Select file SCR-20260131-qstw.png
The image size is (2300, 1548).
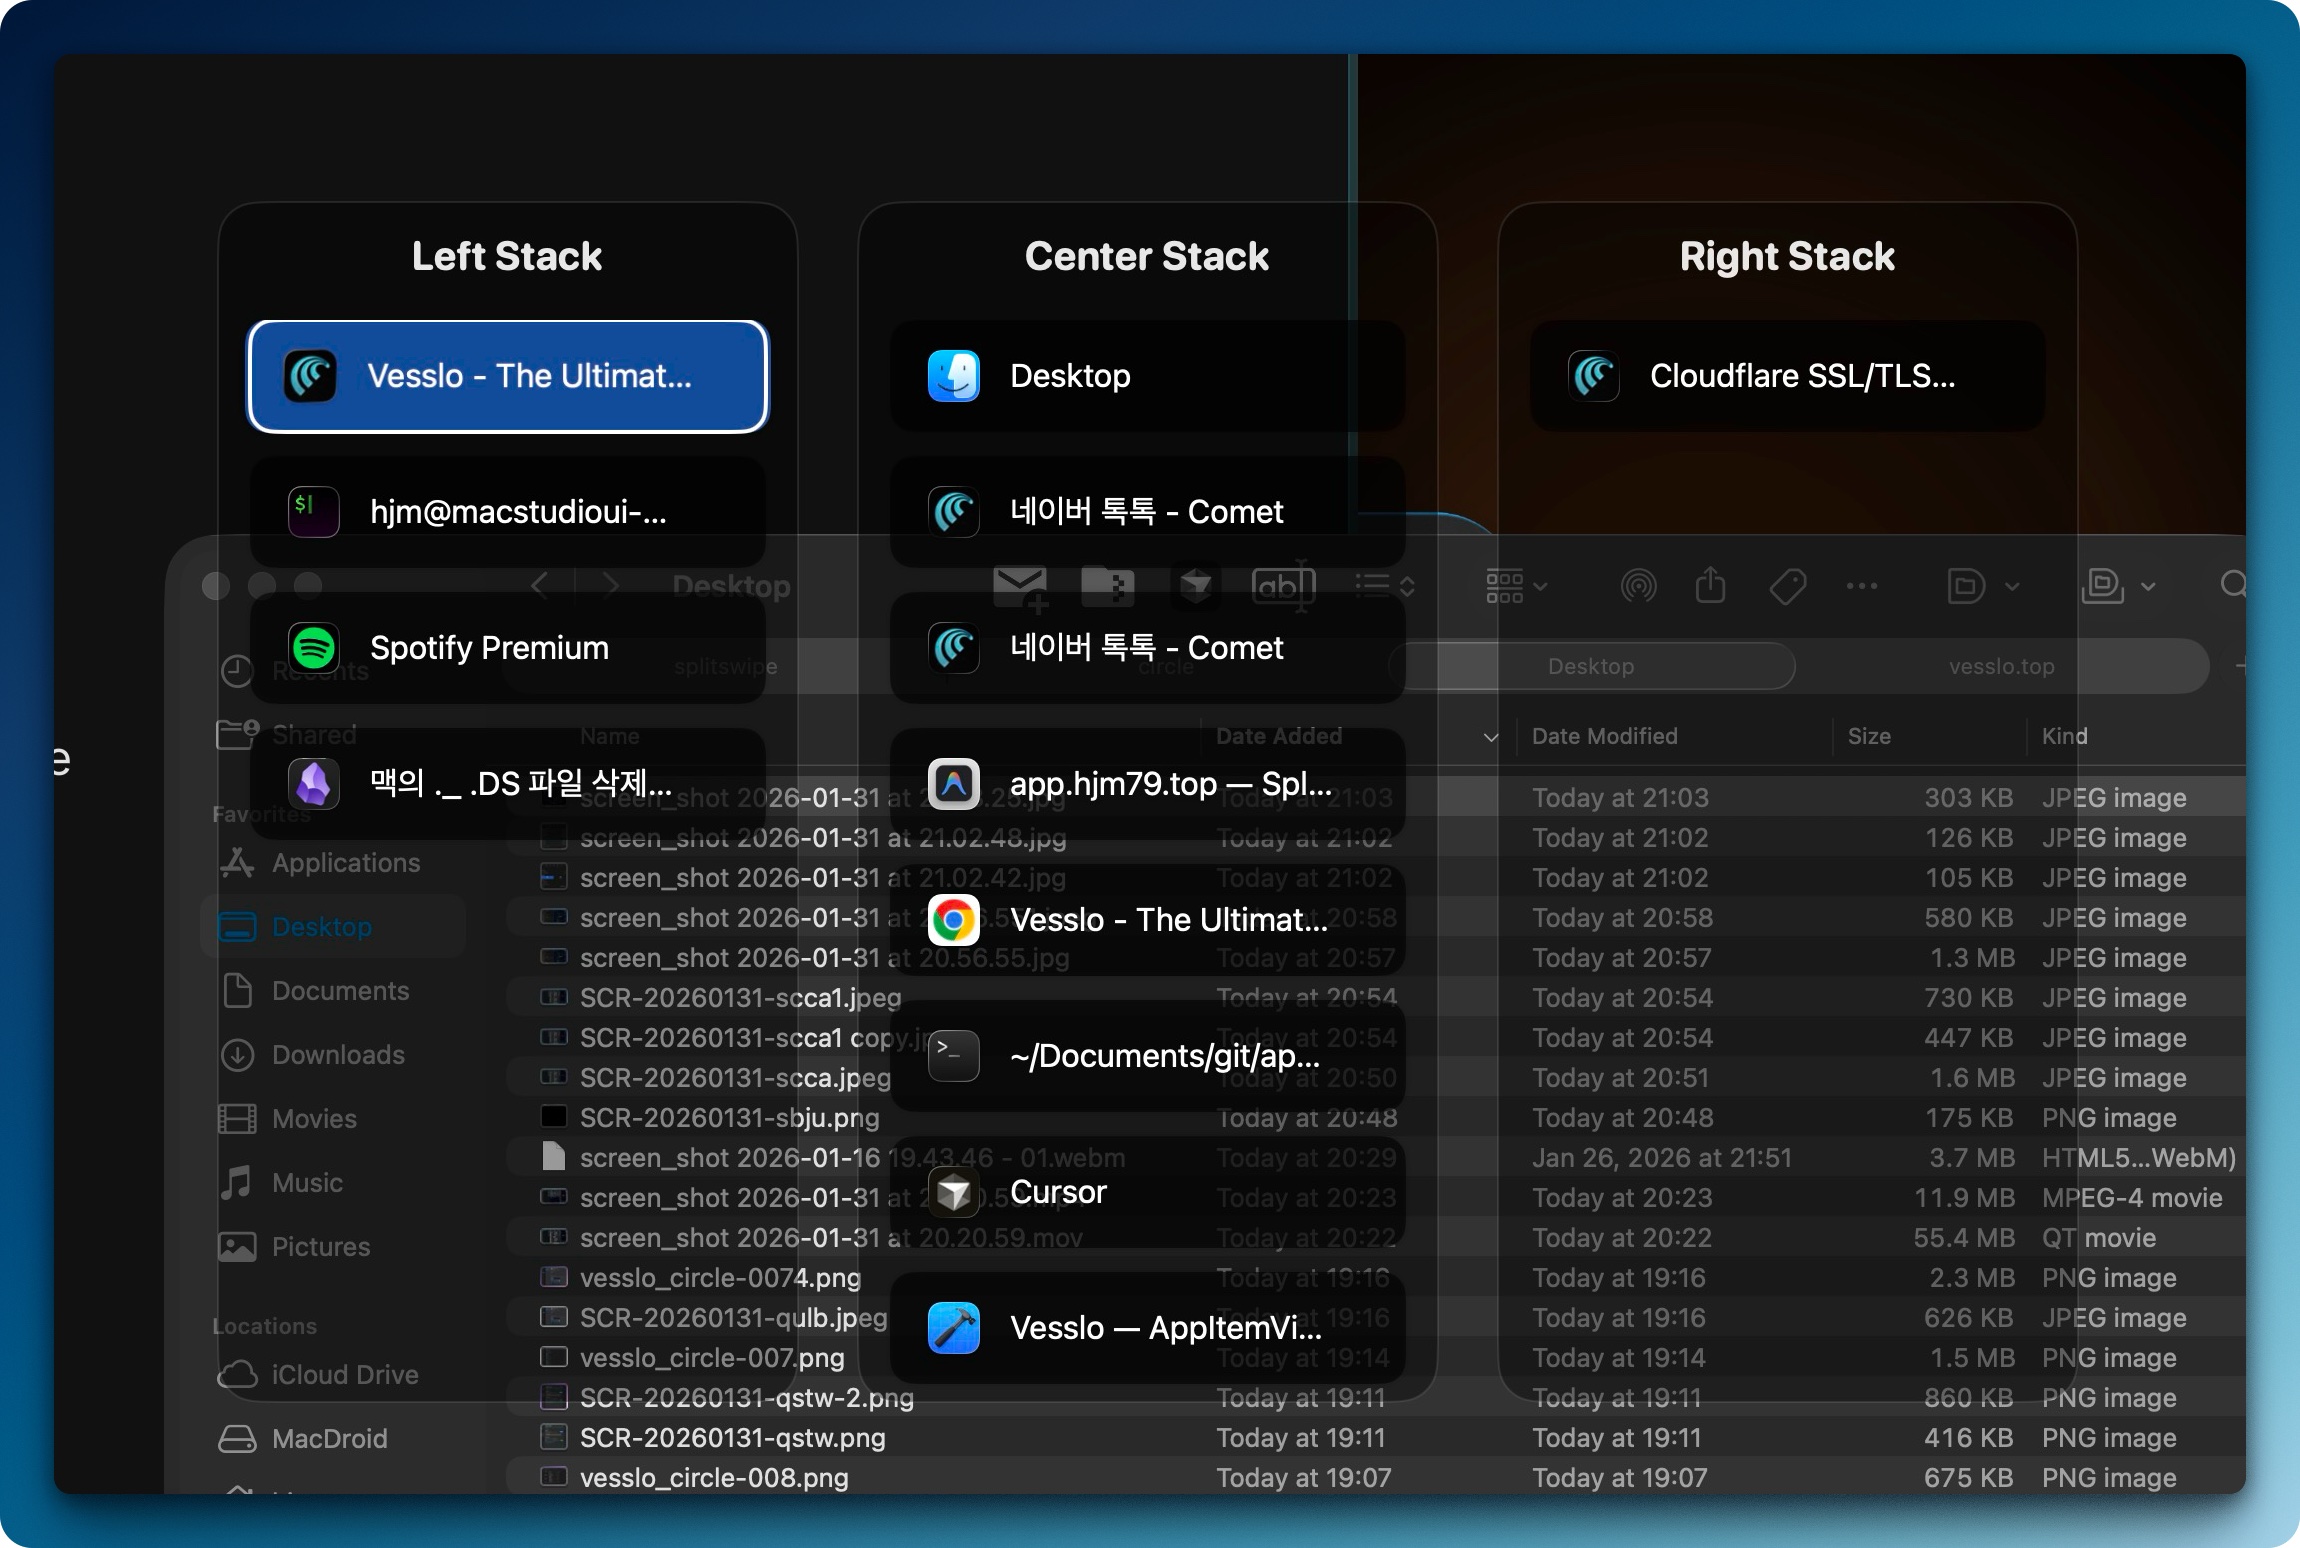point(733,1438)
